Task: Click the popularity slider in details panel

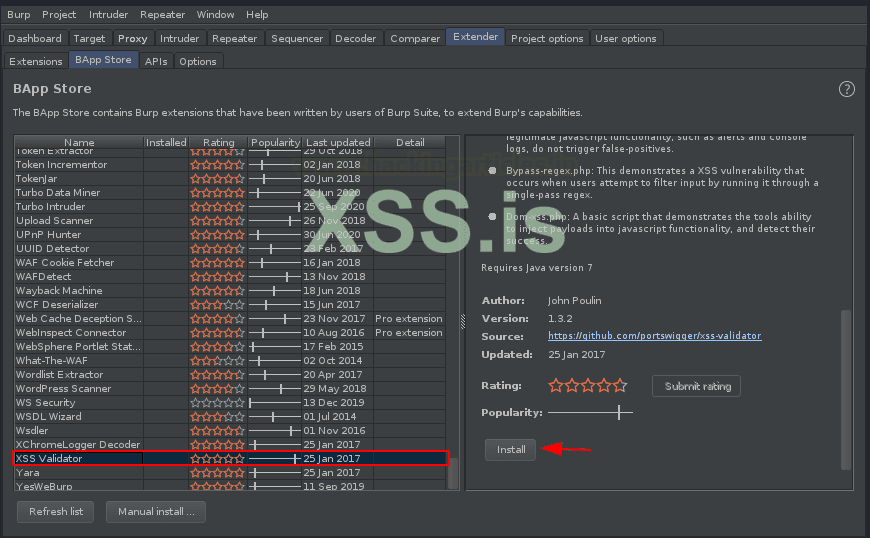Action: click(x=590, y=412)
